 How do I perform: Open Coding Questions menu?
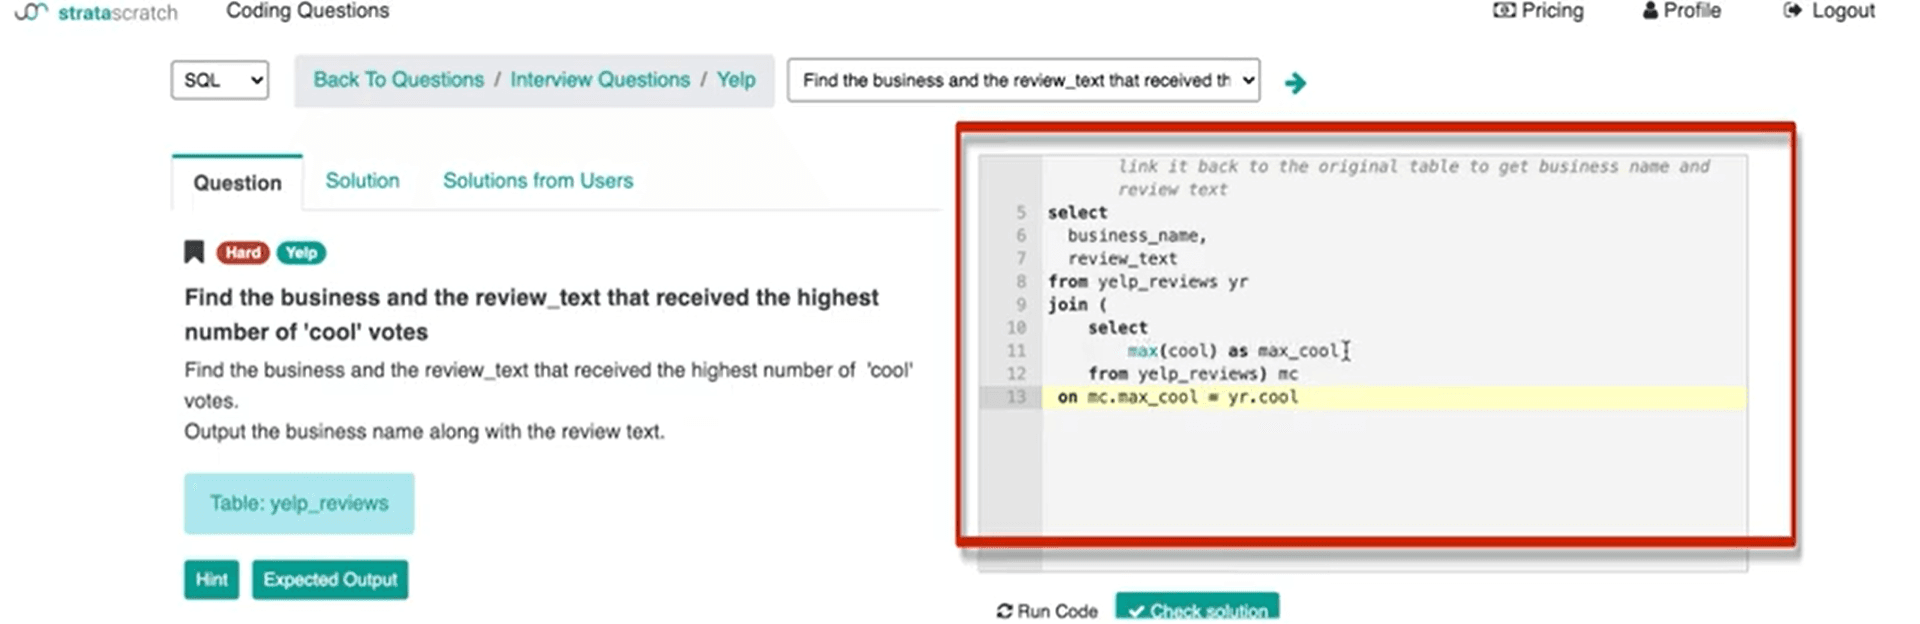[307, 11]
